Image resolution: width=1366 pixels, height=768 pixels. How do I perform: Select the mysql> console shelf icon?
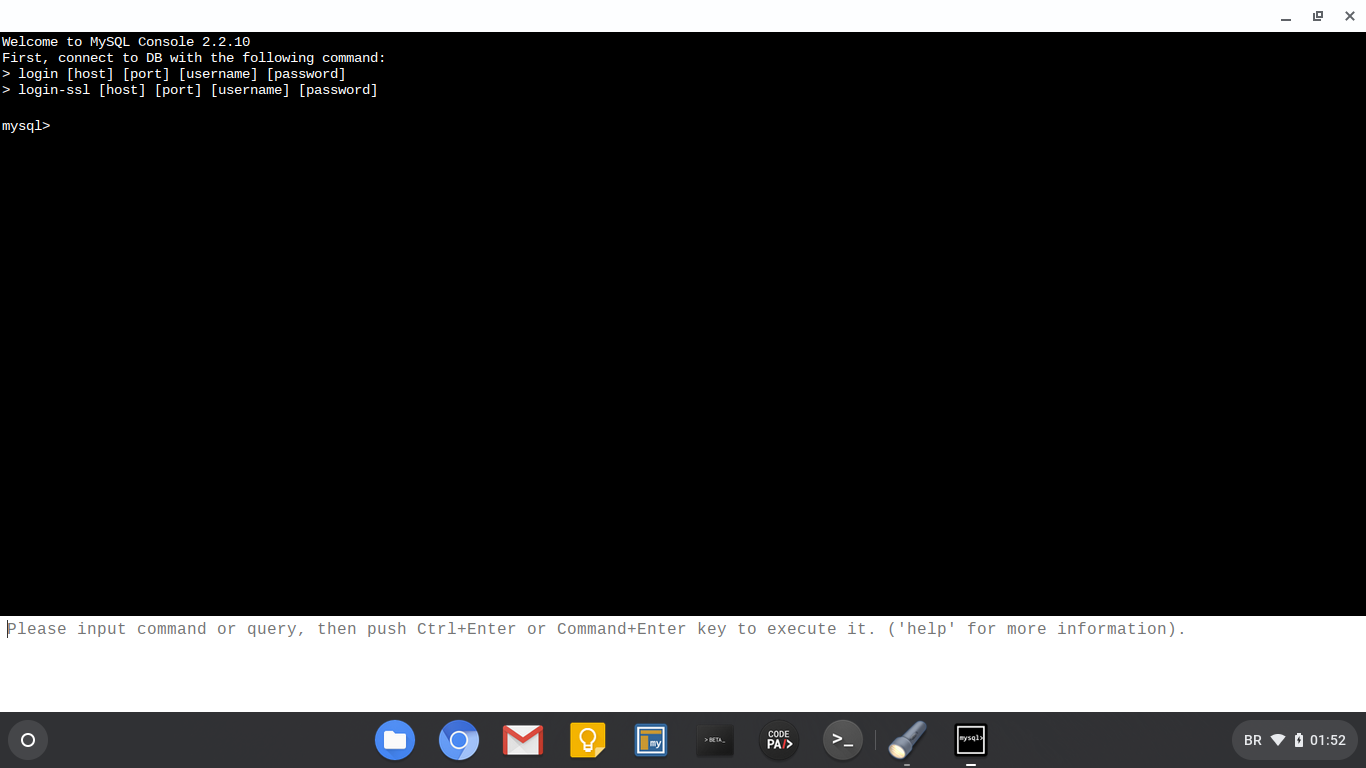pyautogui.click(x=971, y=740)
